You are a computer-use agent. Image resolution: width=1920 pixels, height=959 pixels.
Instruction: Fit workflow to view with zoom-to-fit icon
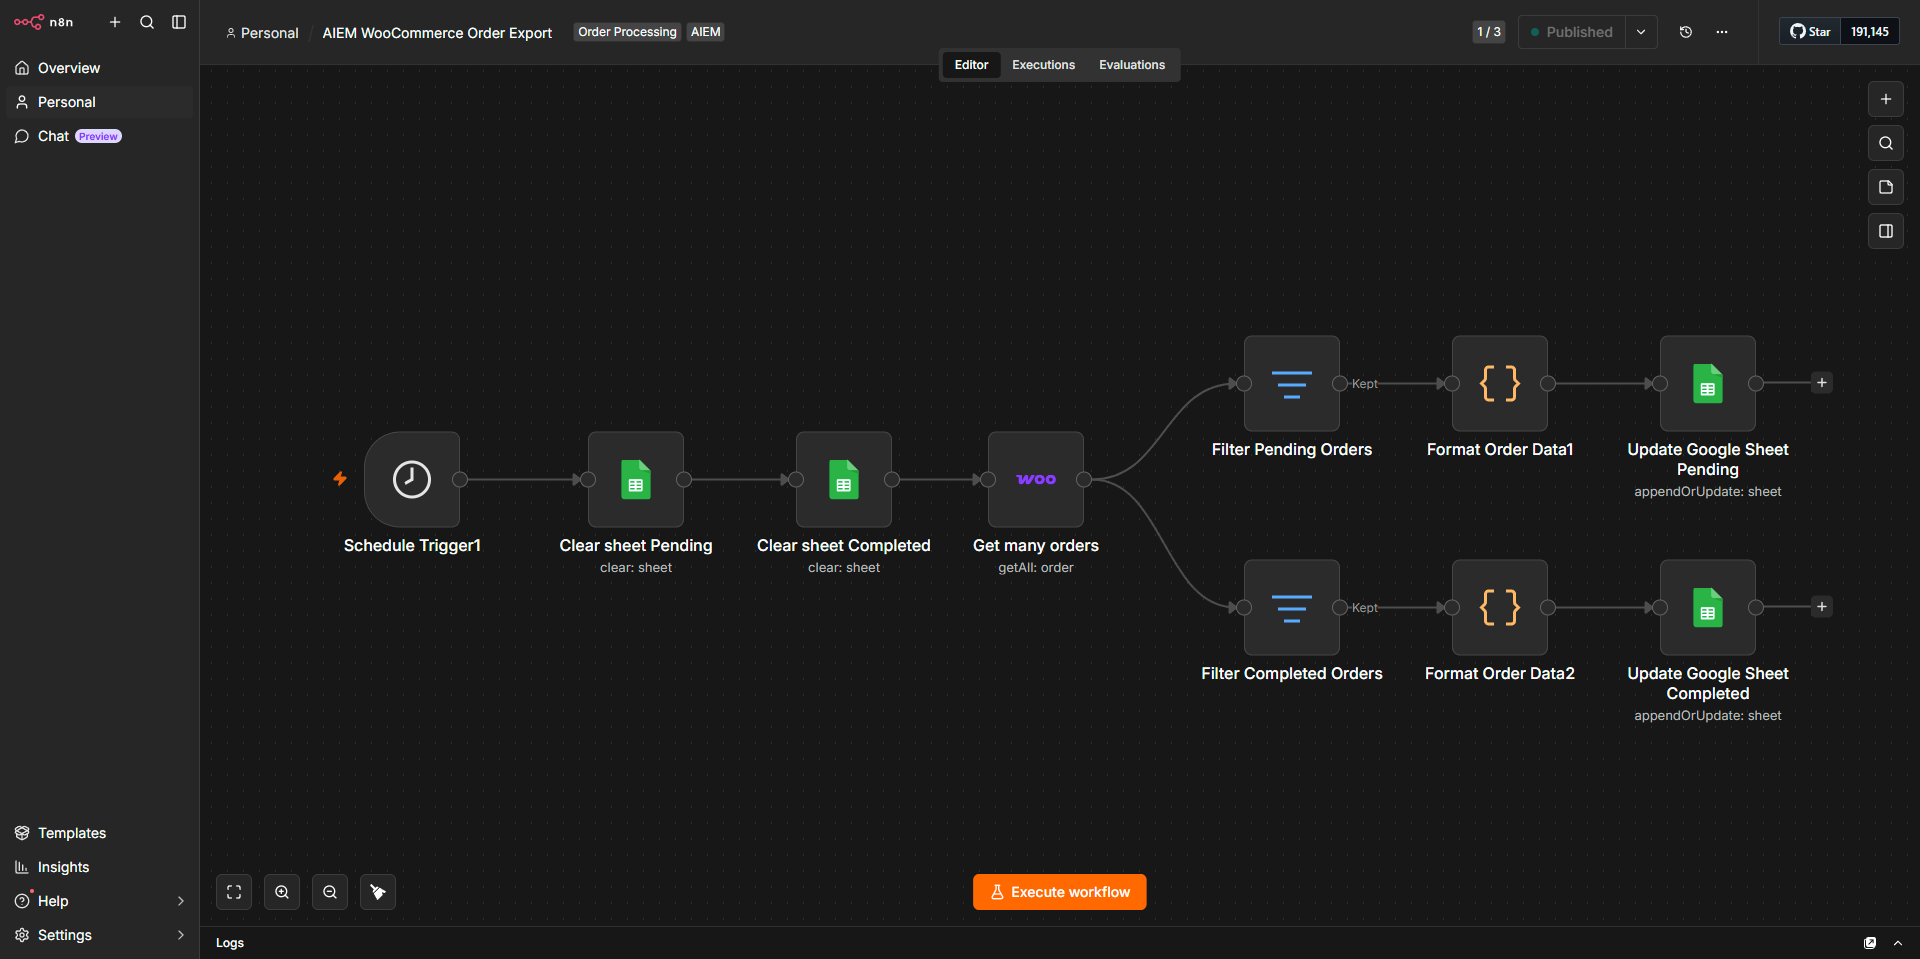(234, 892)
